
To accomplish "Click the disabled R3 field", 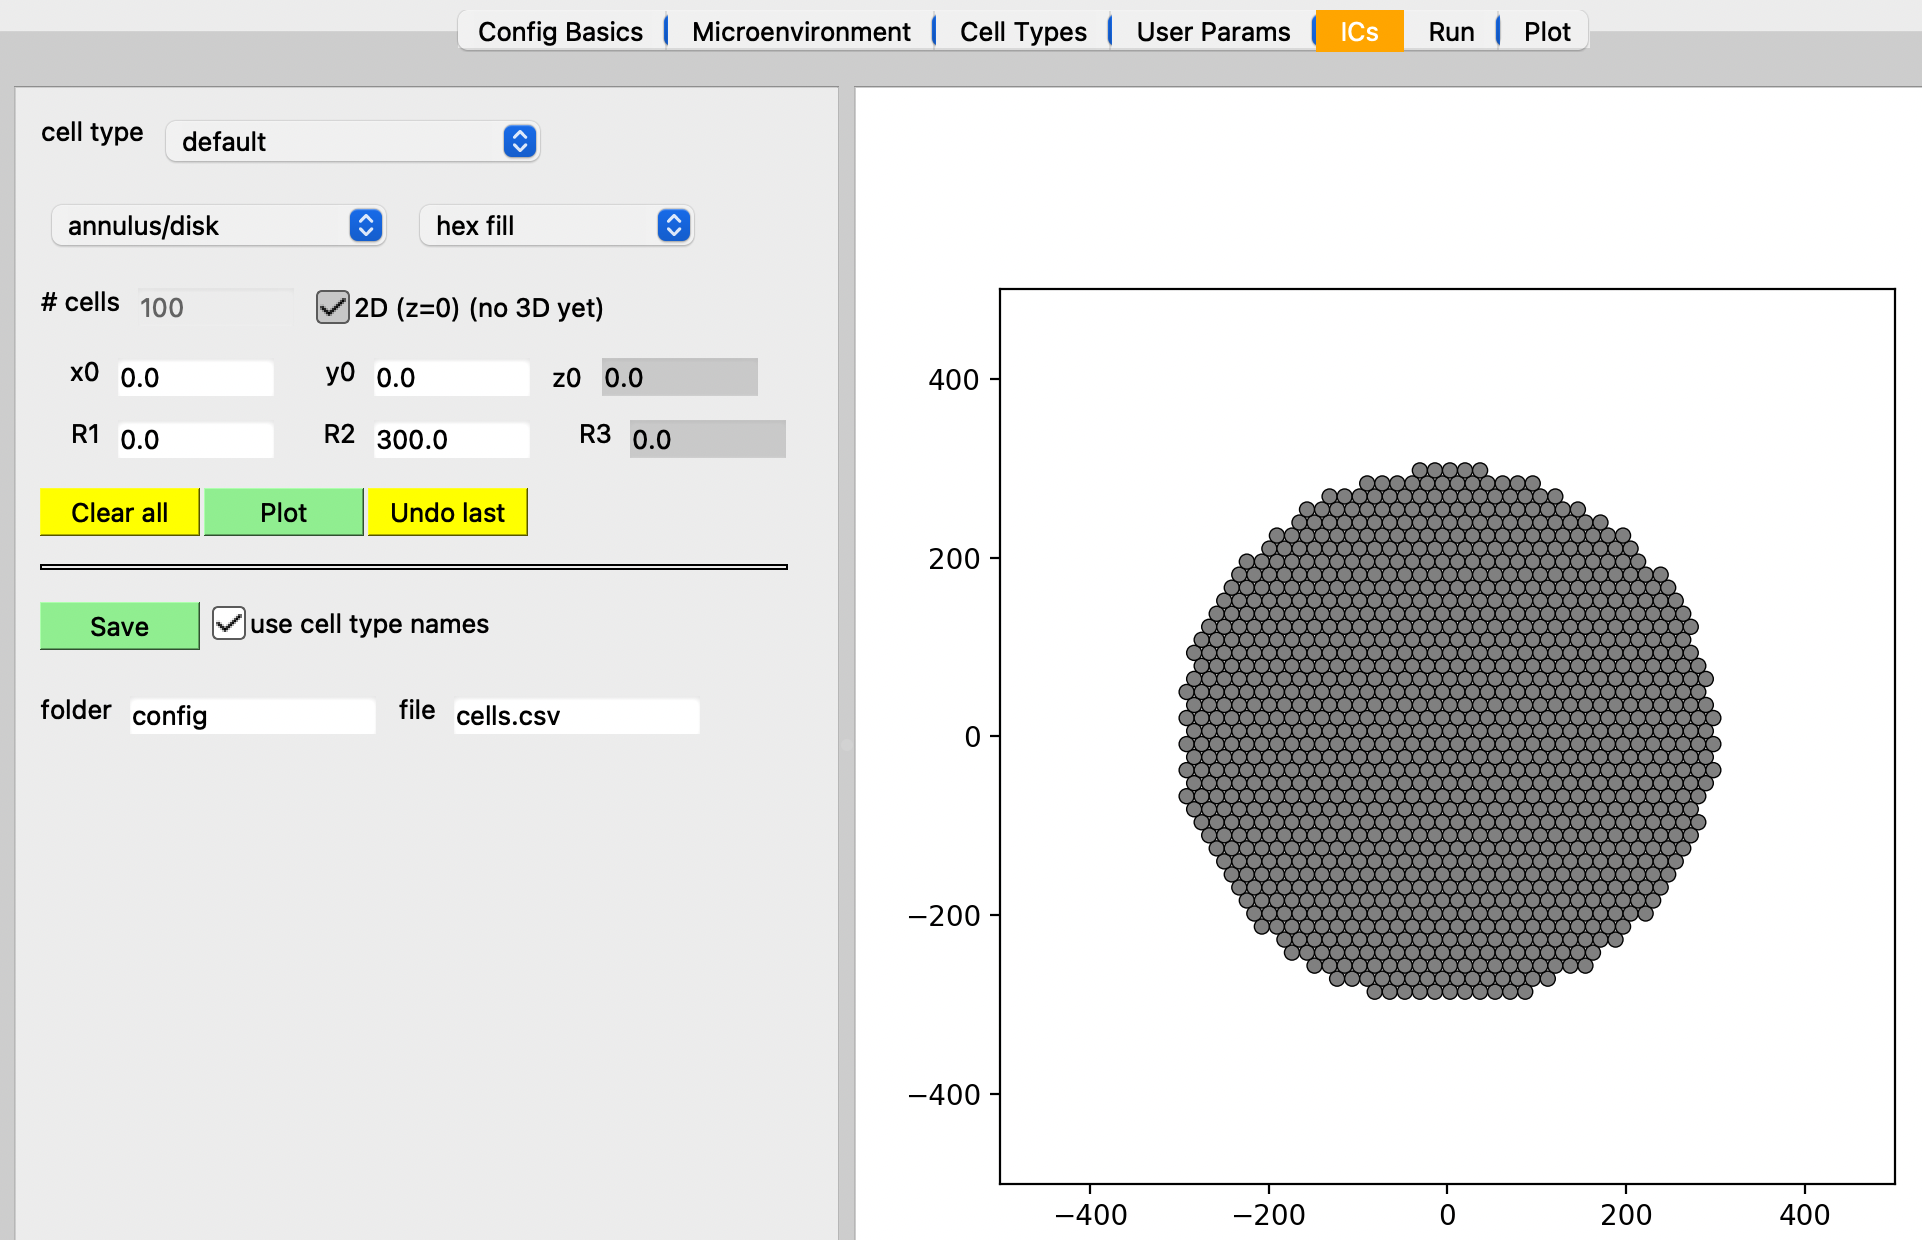I will click(707, 439).
